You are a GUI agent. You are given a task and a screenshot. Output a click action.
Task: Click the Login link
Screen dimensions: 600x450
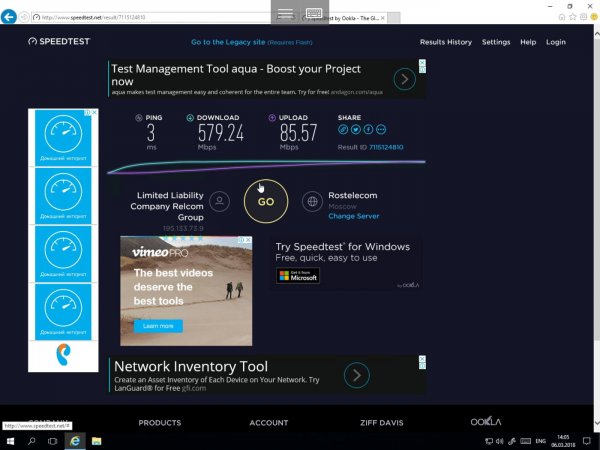[x=556, y=42]
